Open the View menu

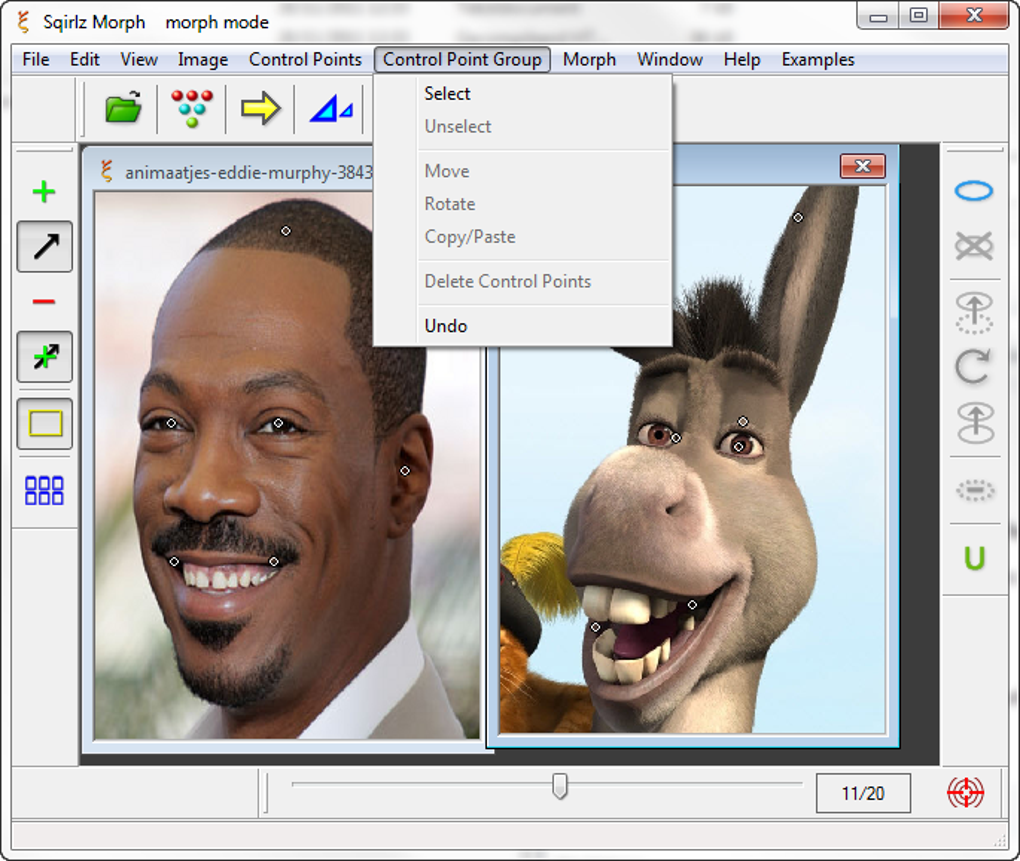click(139, 59)
